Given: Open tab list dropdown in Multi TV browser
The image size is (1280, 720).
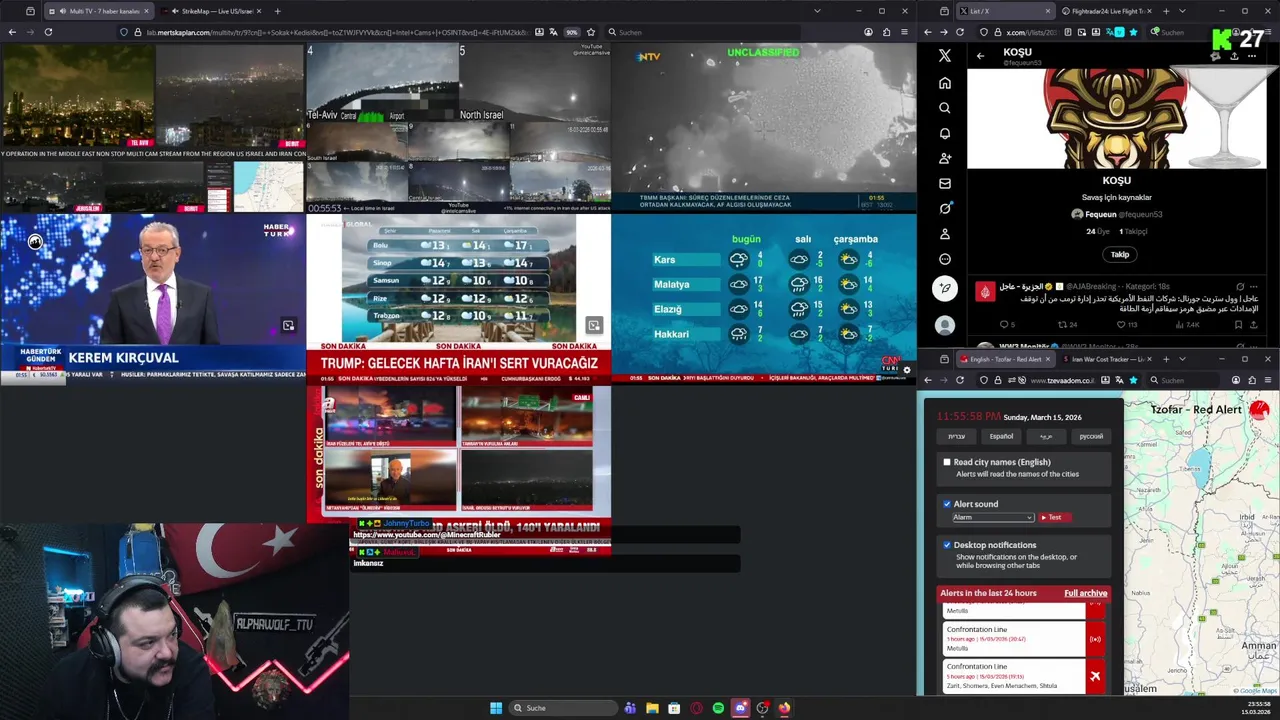Looking at the screenshot, I should pos(817,11).
